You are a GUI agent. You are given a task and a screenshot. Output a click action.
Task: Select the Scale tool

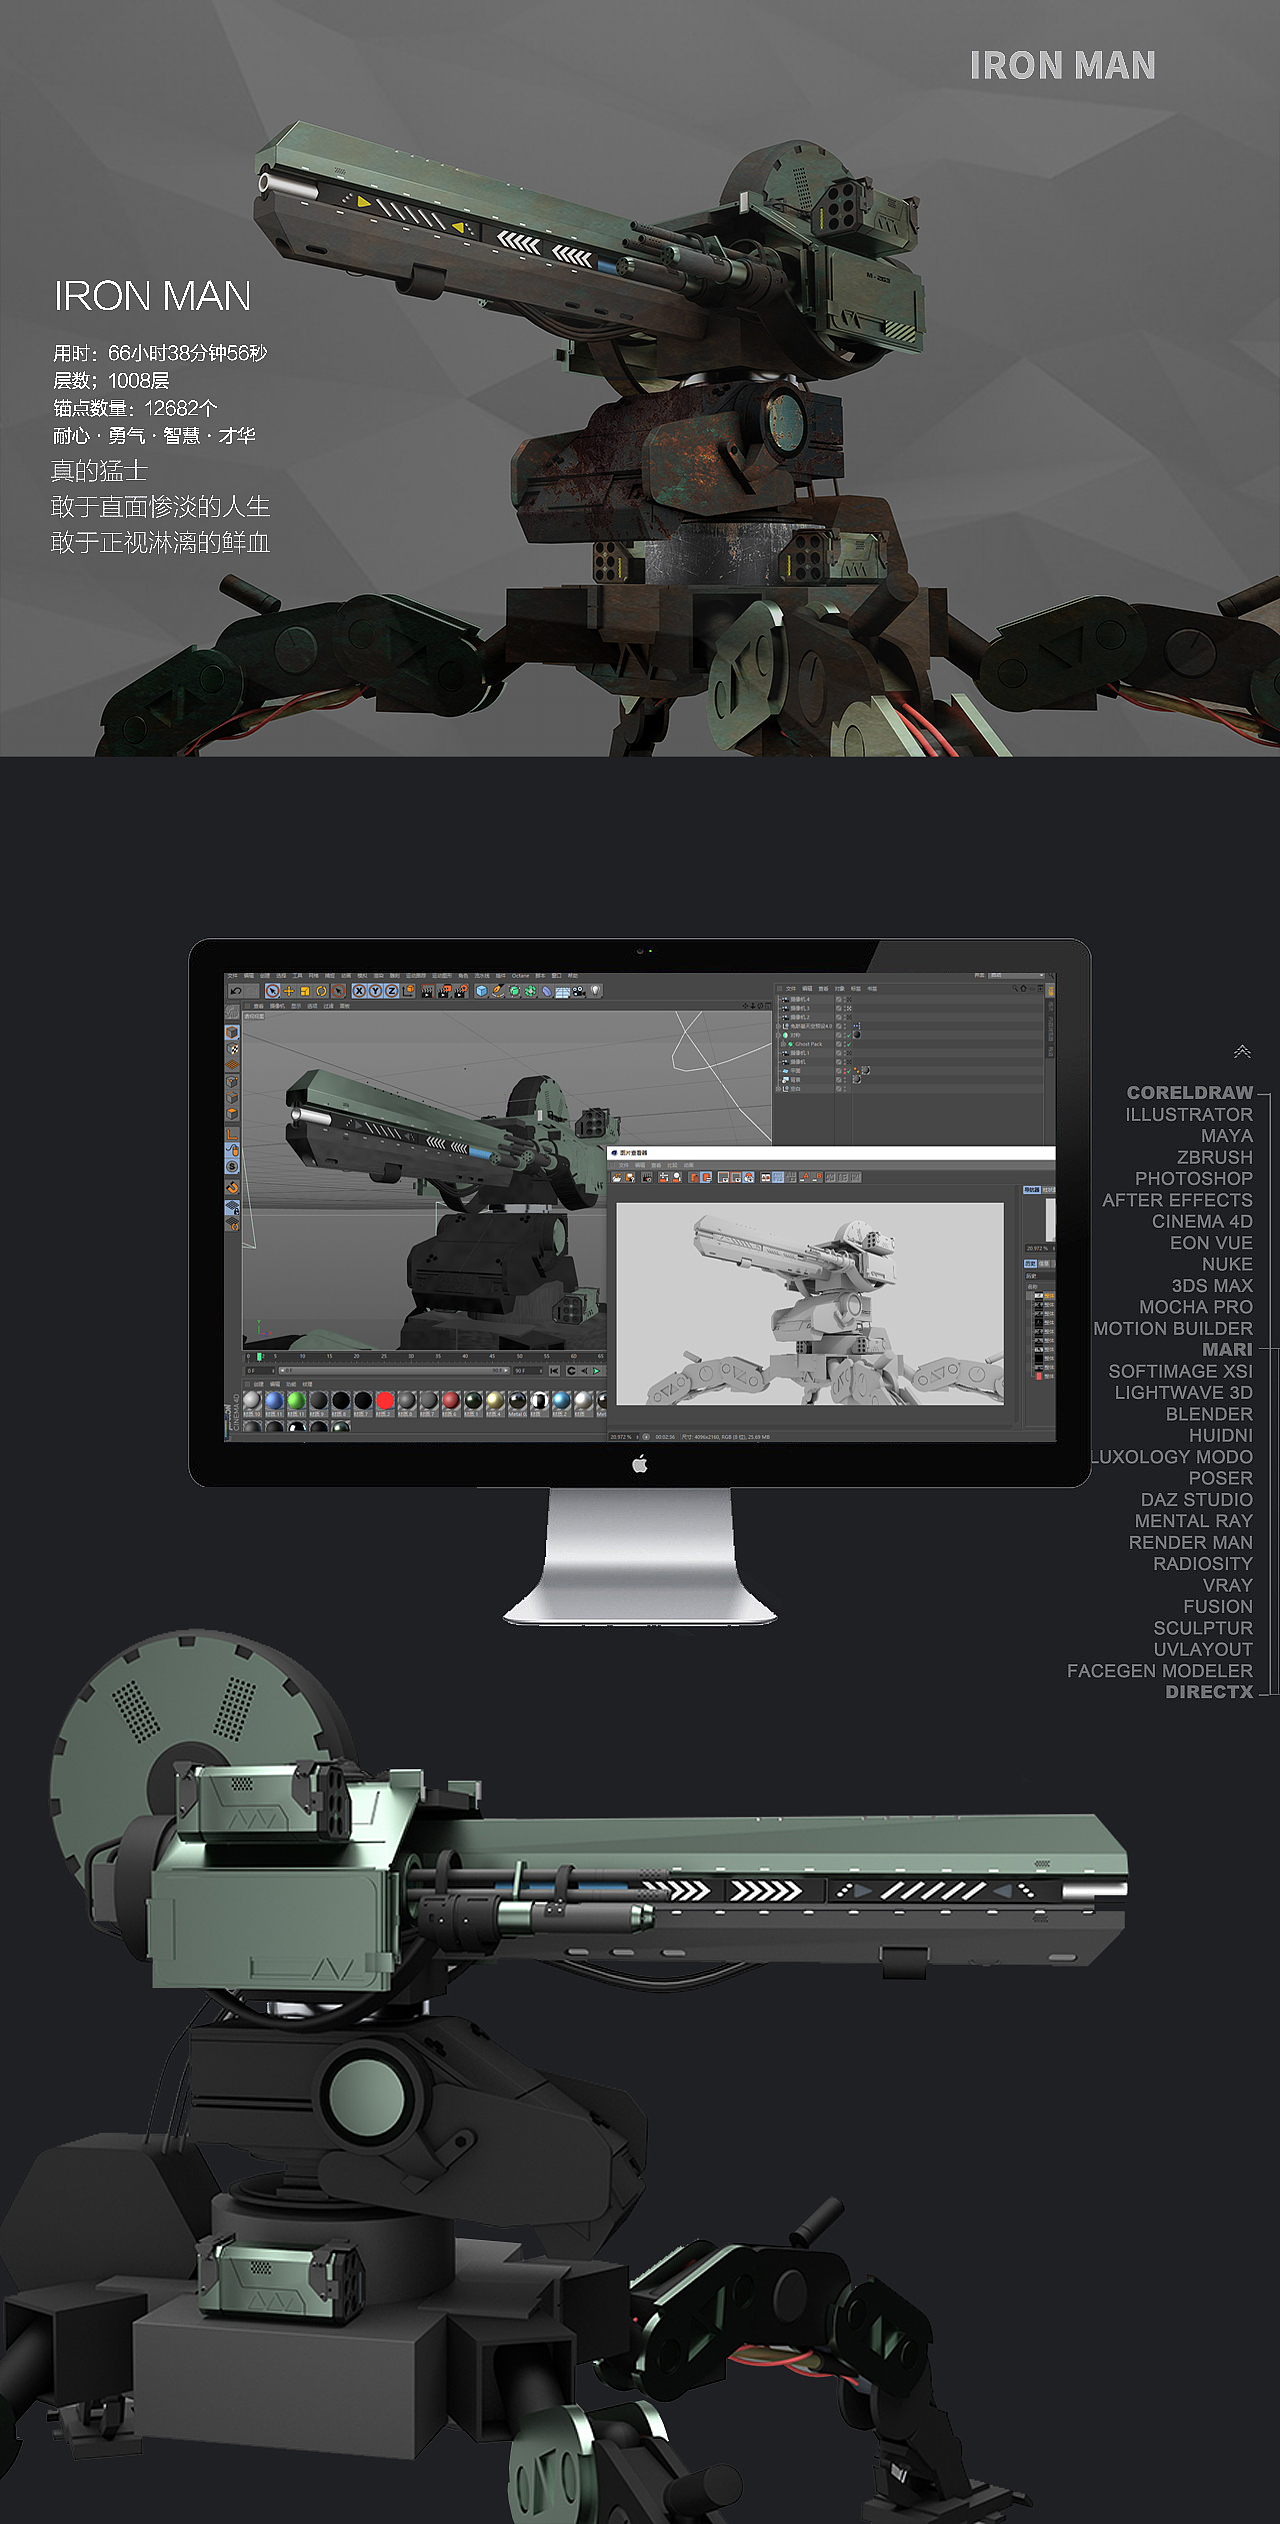[305, 991]
